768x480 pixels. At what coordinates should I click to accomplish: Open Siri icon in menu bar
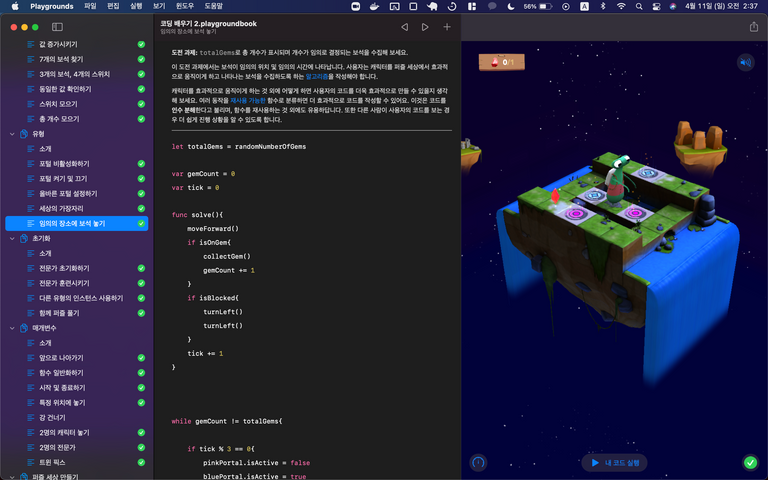tap(673, 6)
